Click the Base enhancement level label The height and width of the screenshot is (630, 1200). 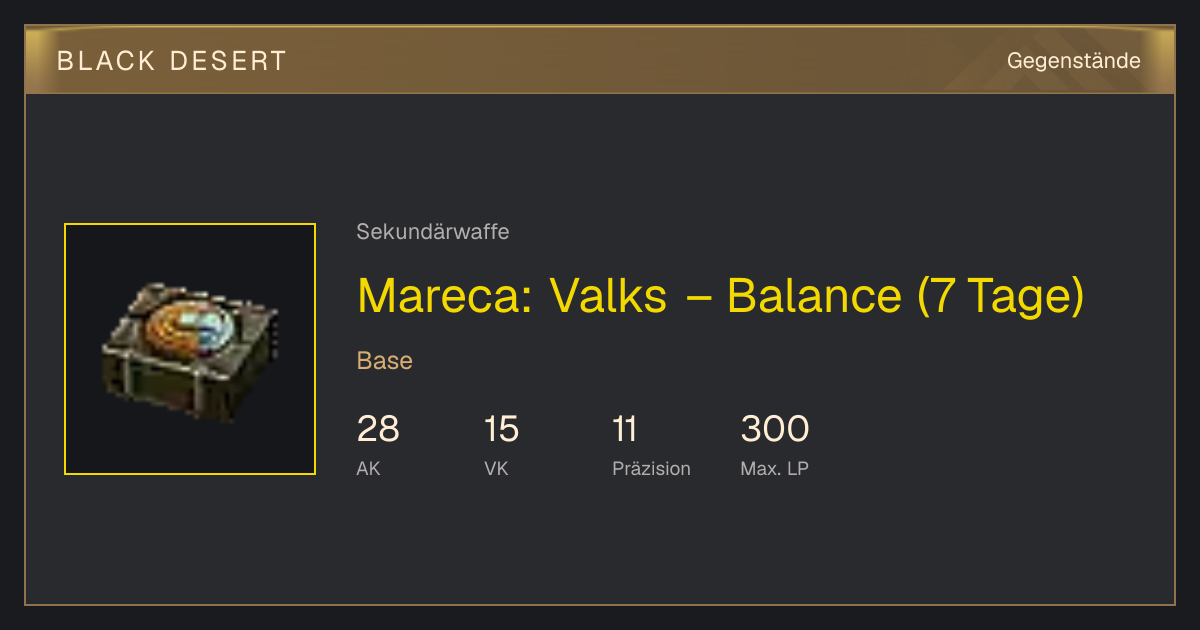(x=385, y=361)
